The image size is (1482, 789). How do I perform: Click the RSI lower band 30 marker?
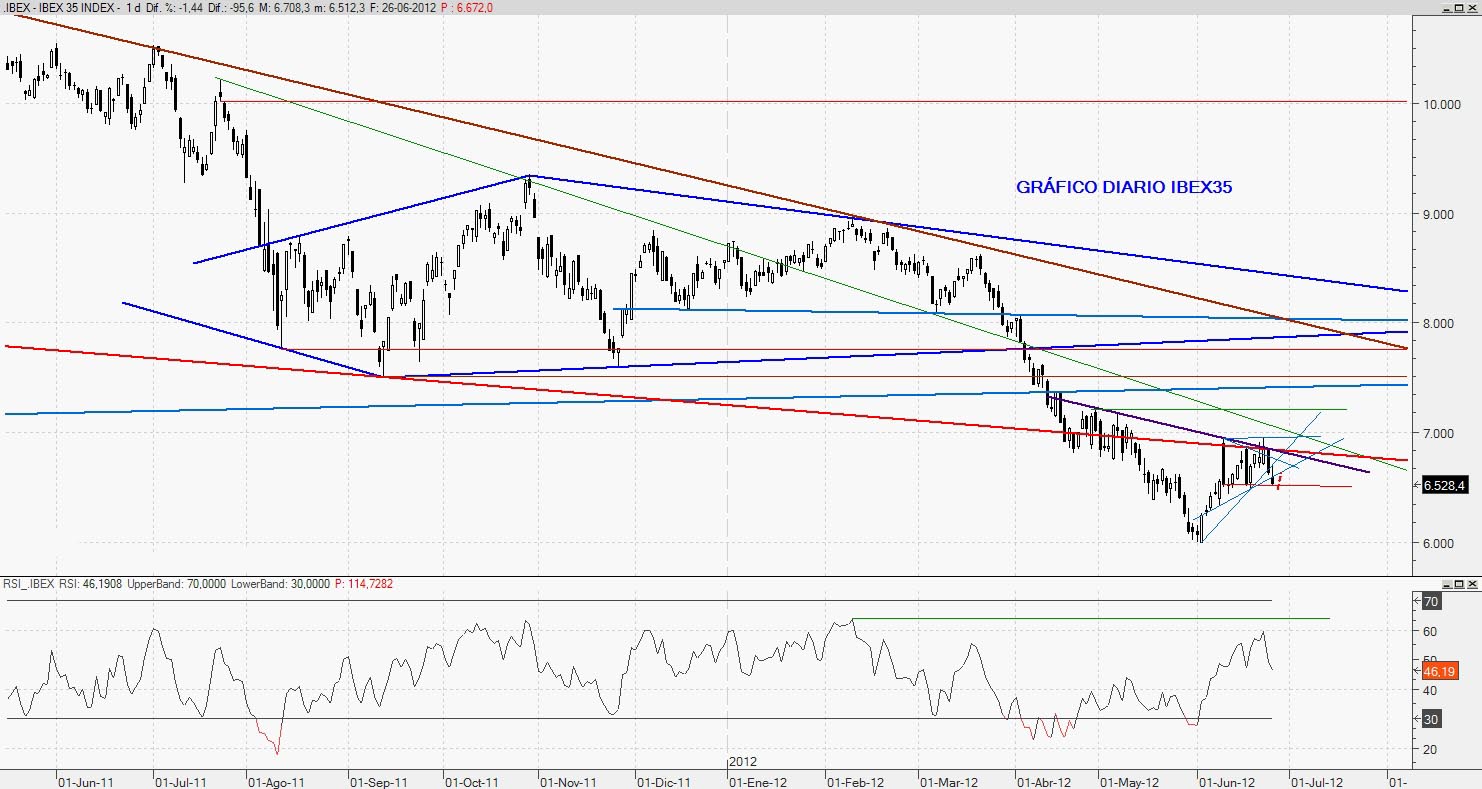tap(1430, 719)
